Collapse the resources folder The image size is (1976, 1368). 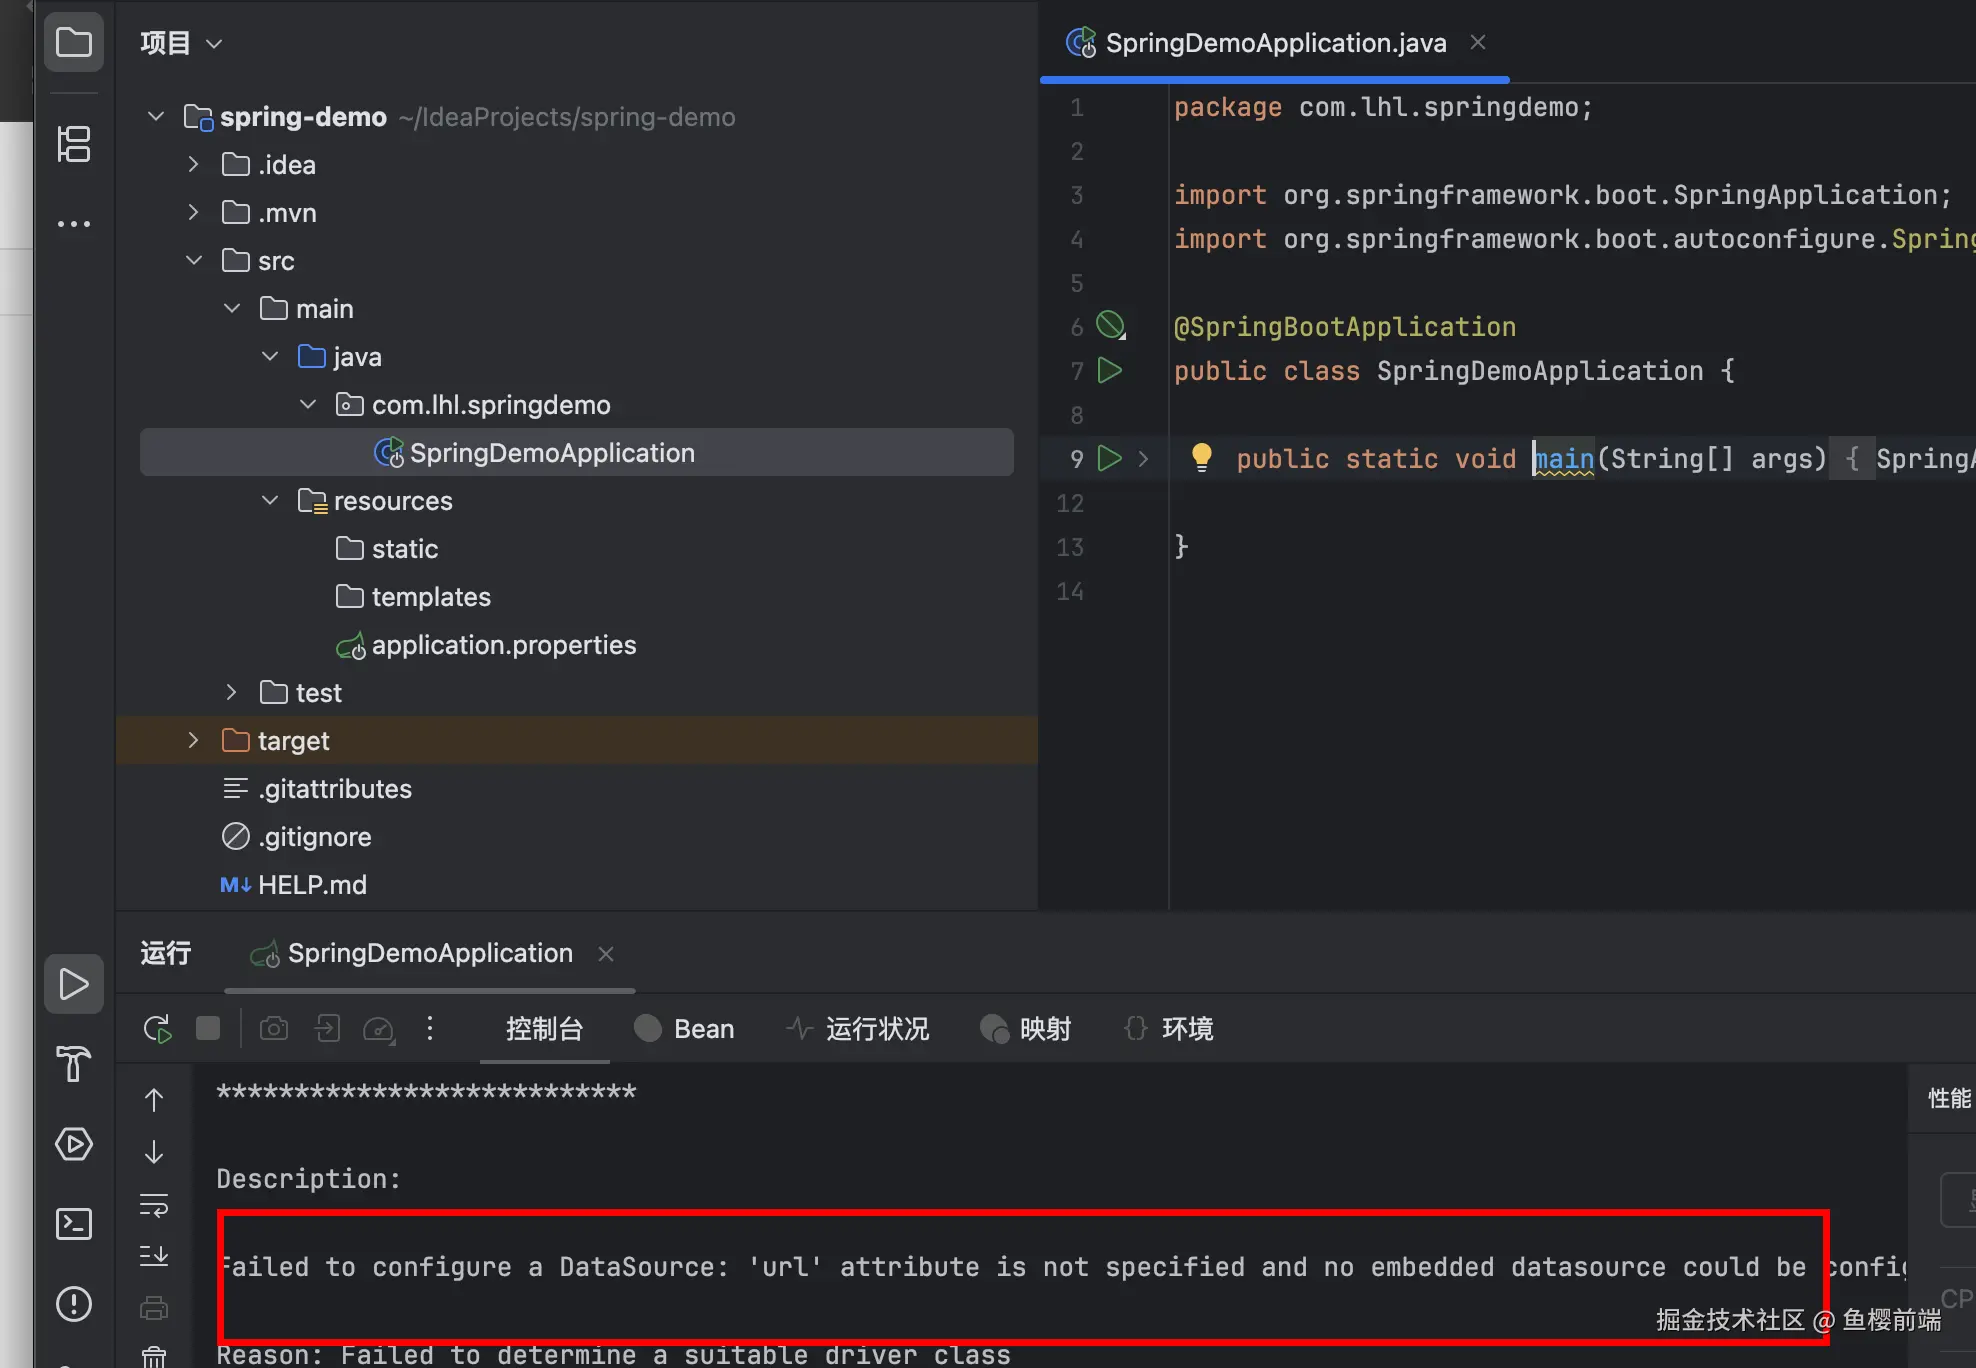pos(270,501)
